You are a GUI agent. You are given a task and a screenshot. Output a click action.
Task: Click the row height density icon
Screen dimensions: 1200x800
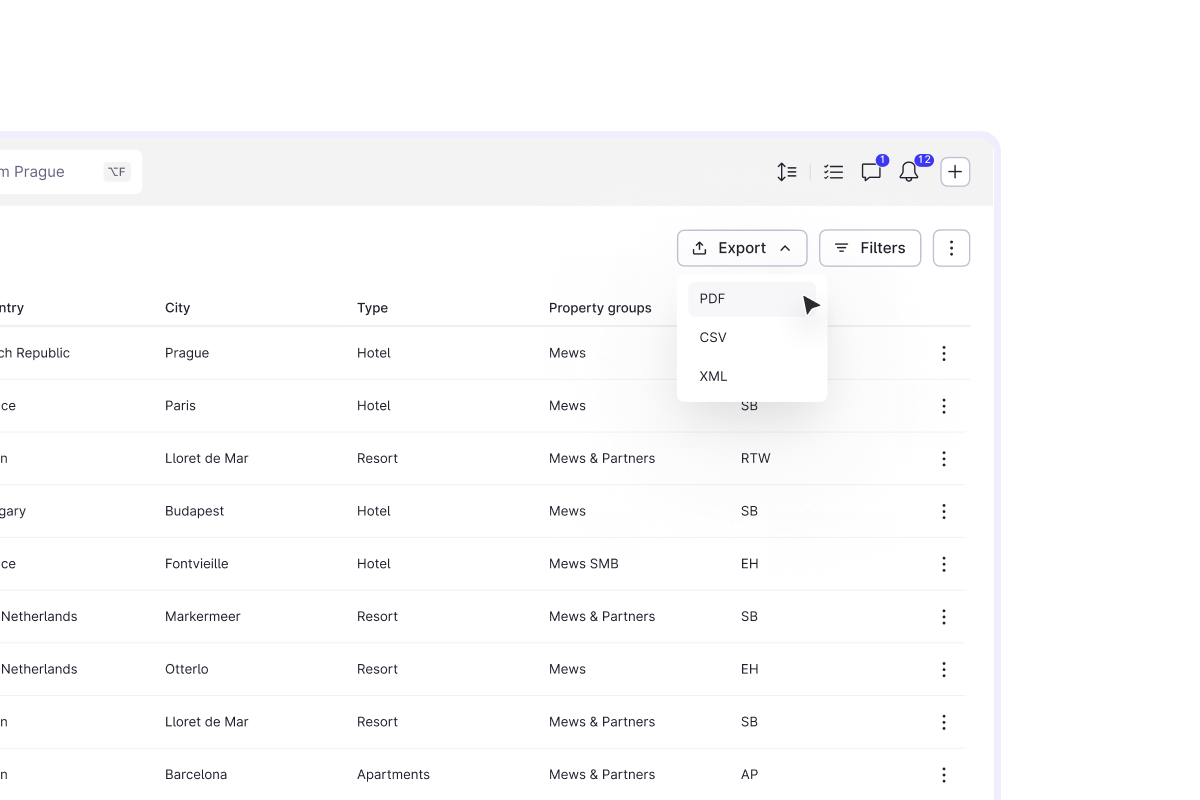787,172
